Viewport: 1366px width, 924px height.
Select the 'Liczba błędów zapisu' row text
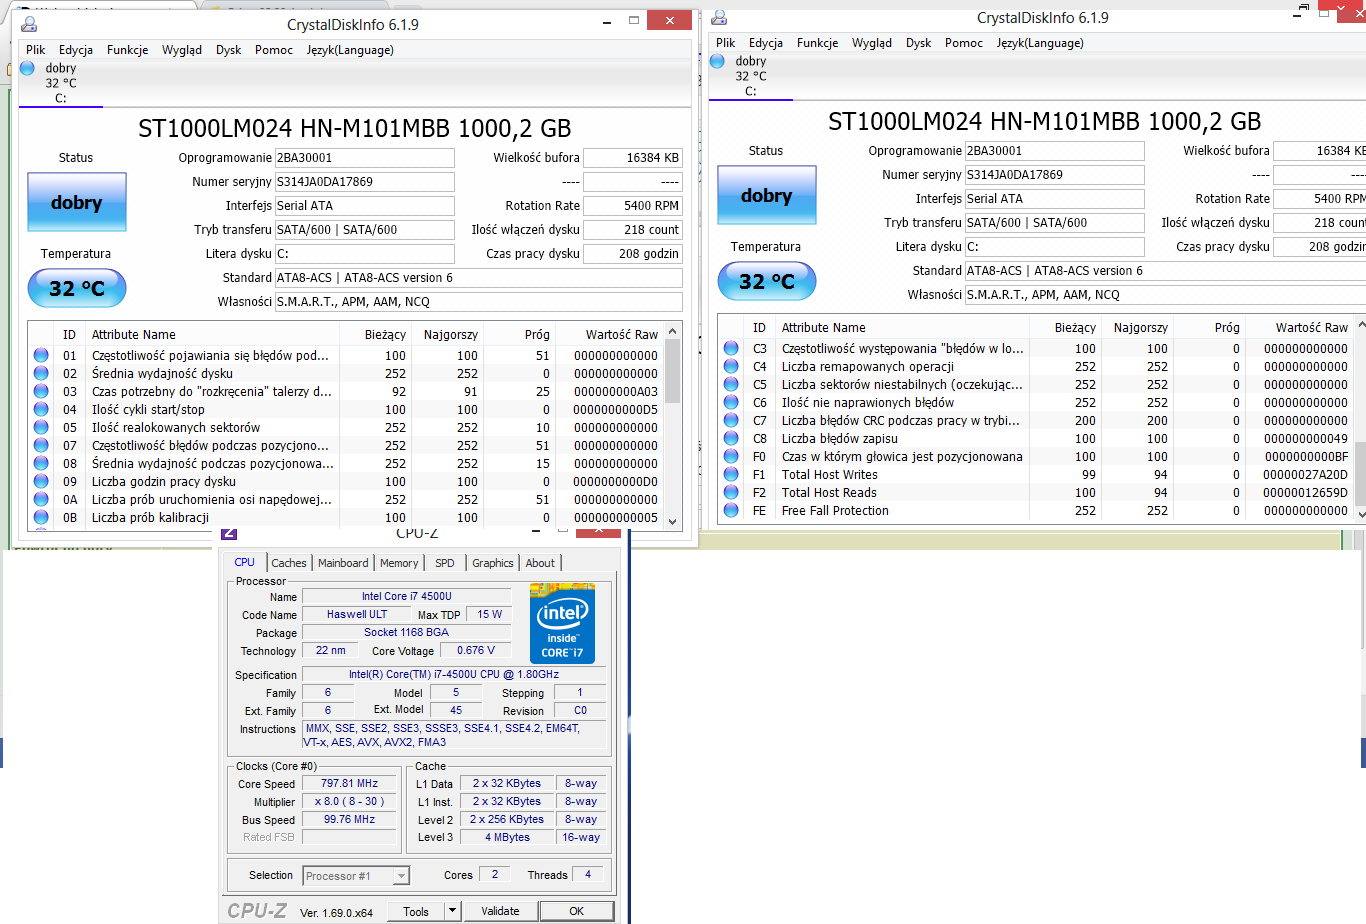pos(840,438)
